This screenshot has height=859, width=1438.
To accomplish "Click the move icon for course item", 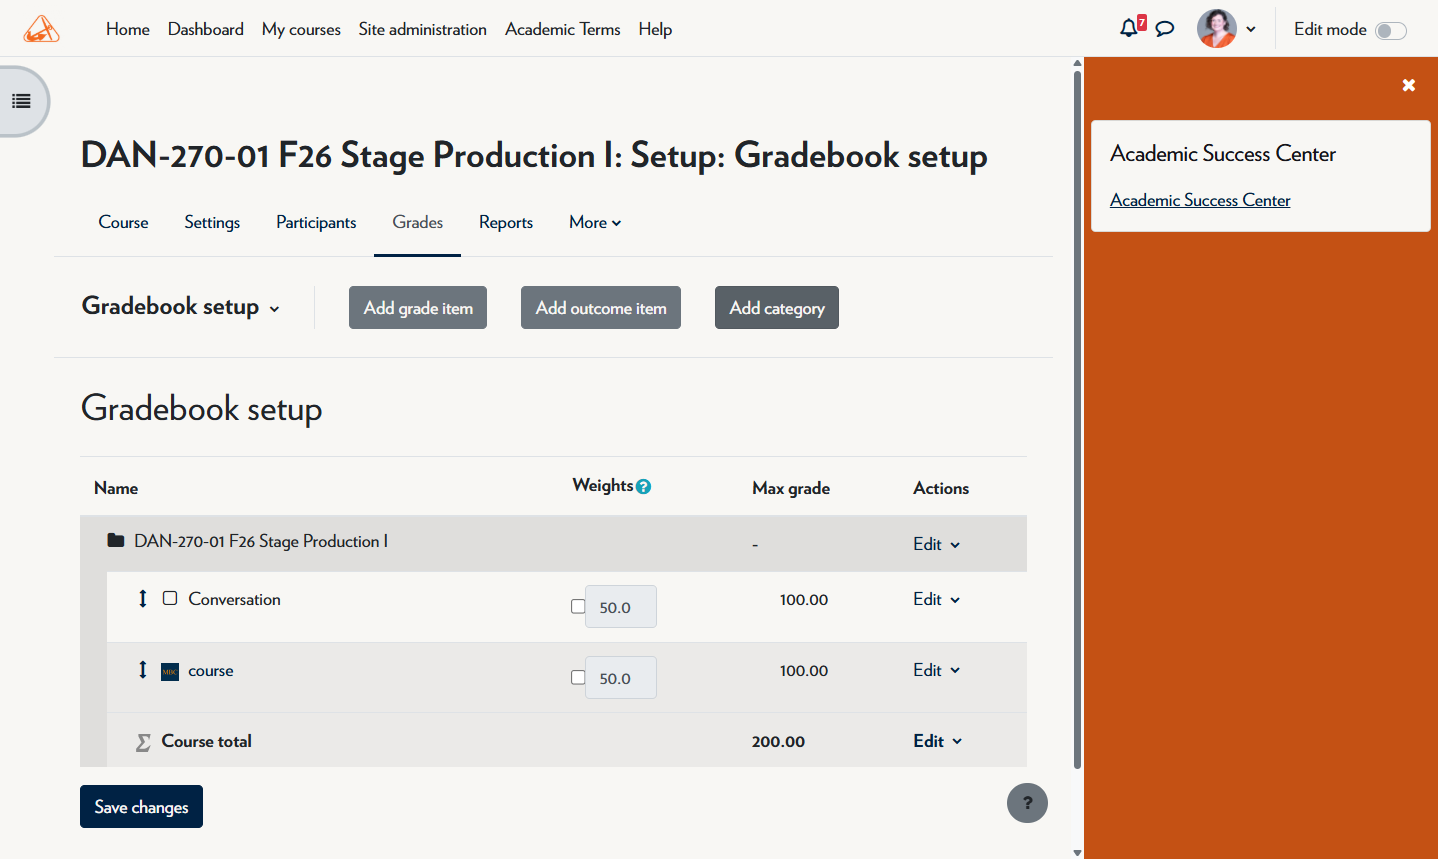I will 143,669.
